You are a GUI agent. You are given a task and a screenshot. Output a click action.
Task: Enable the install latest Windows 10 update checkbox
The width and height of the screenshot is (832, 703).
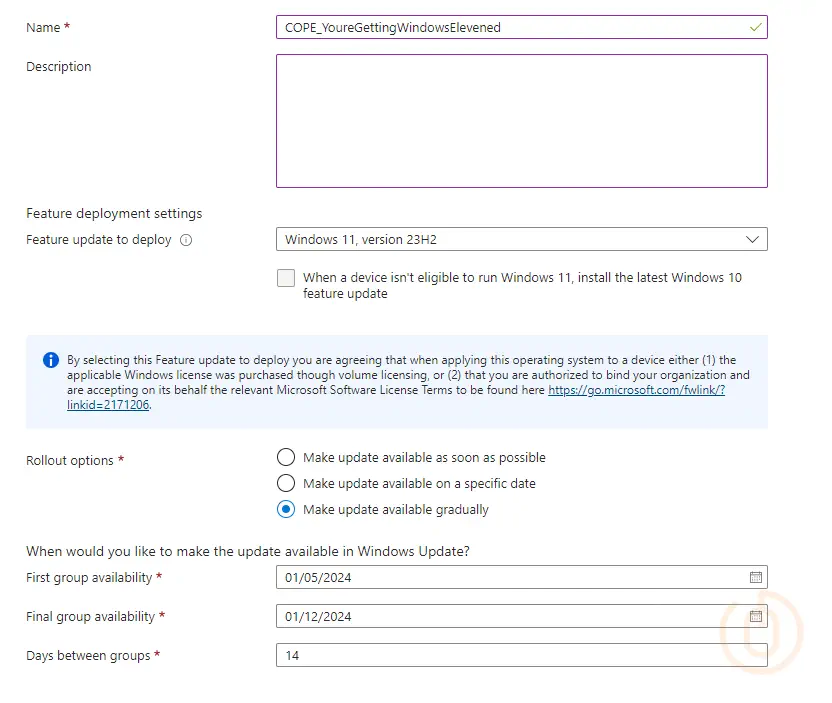point(286,278)
